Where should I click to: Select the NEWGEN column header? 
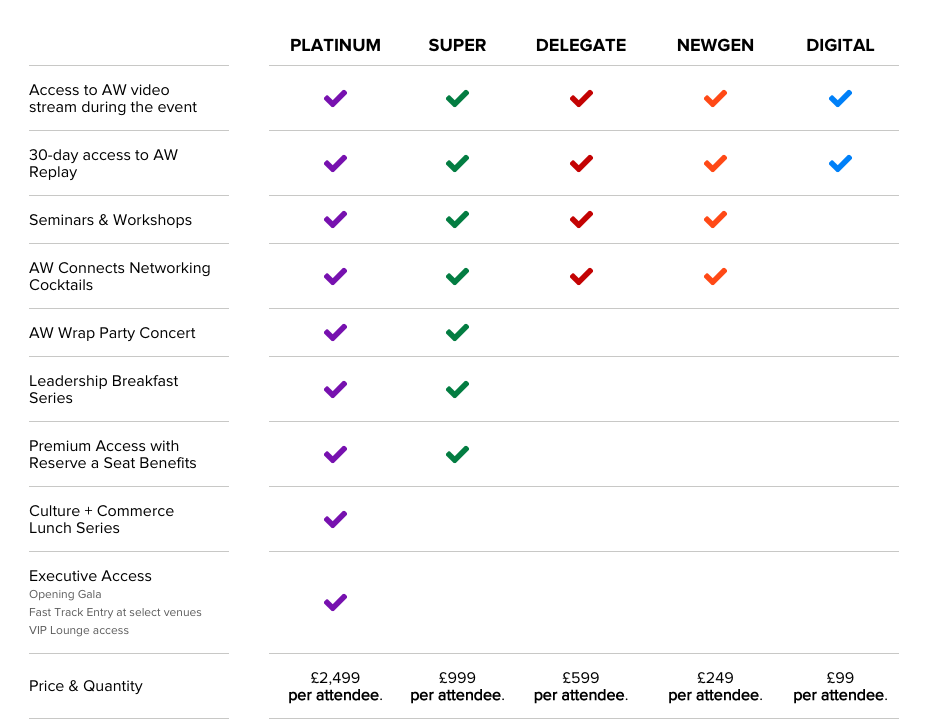[x=715, y=45]
